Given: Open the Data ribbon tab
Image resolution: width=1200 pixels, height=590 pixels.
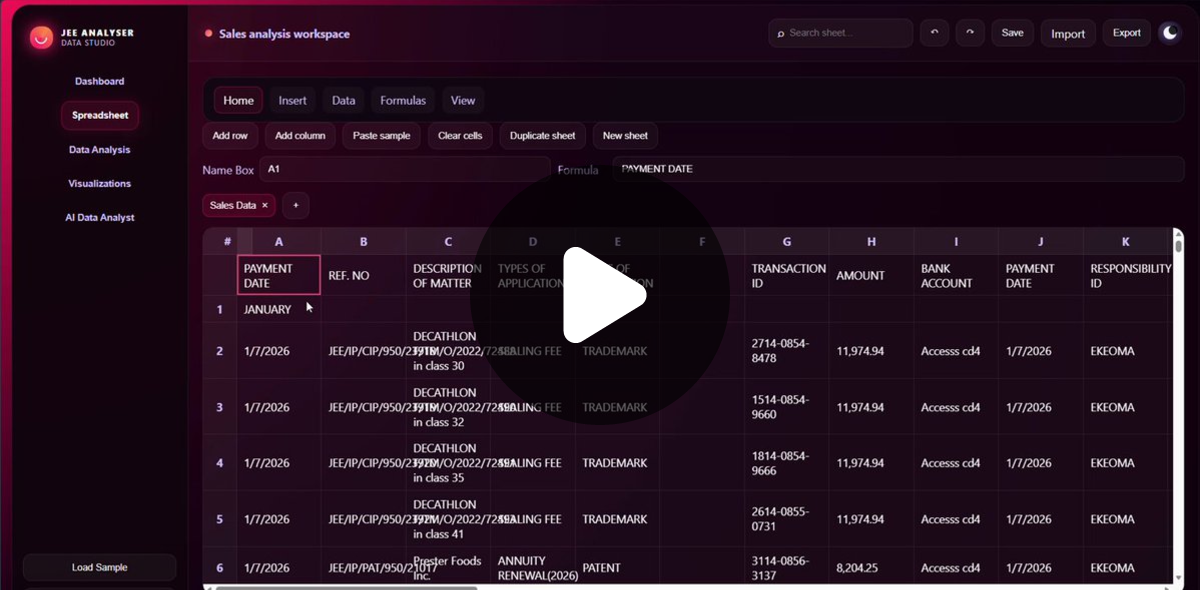Looking at the screenshot, I should (344, 100).
